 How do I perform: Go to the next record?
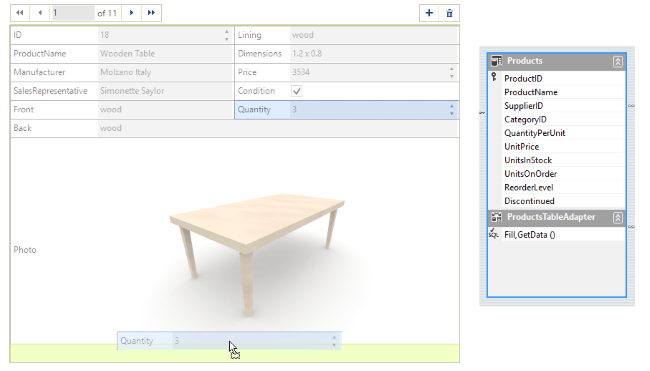click(131, 13)
